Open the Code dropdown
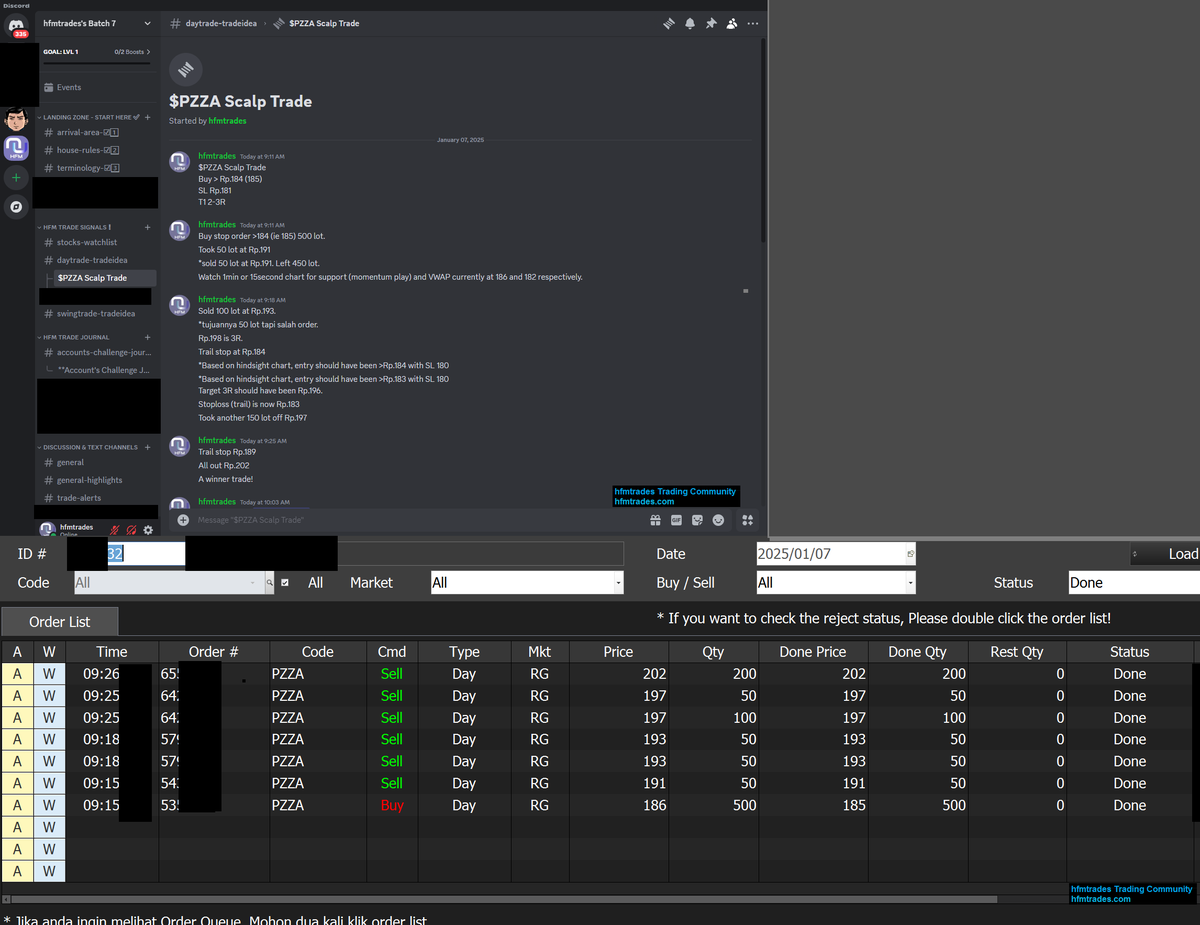 [169, 582]
